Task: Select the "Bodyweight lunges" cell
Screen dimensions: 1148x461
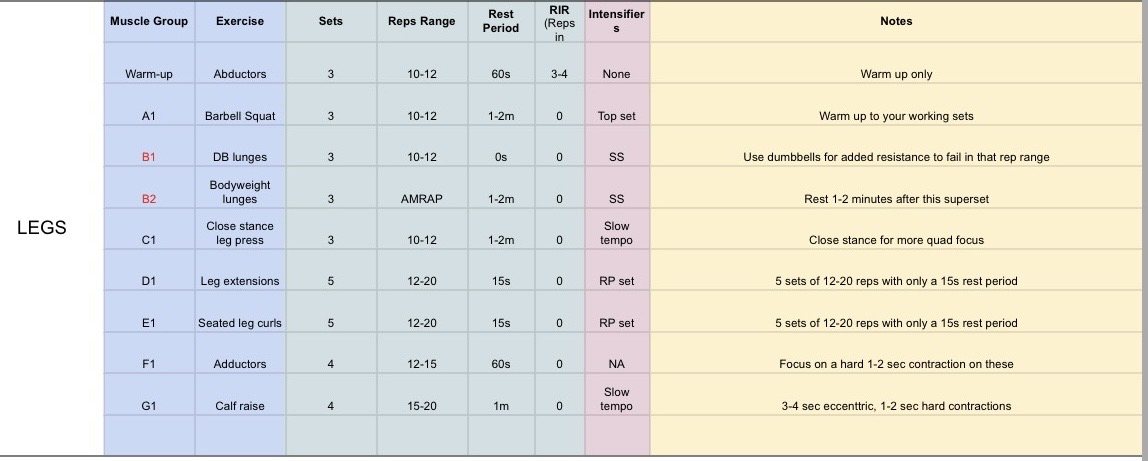Action: [240, 192]
